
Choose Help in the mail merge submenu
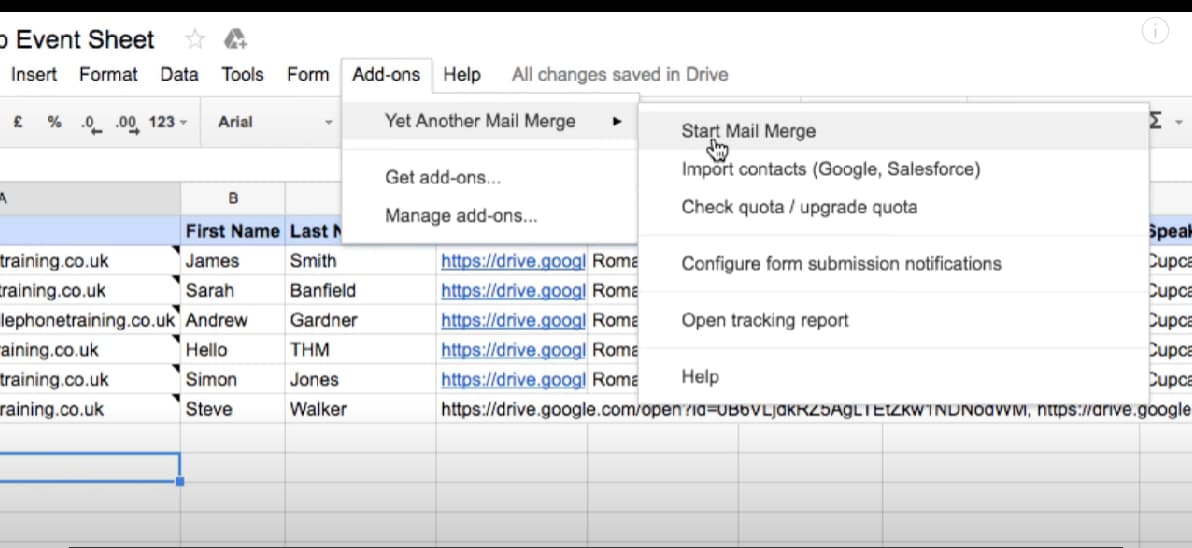[893, 377]
